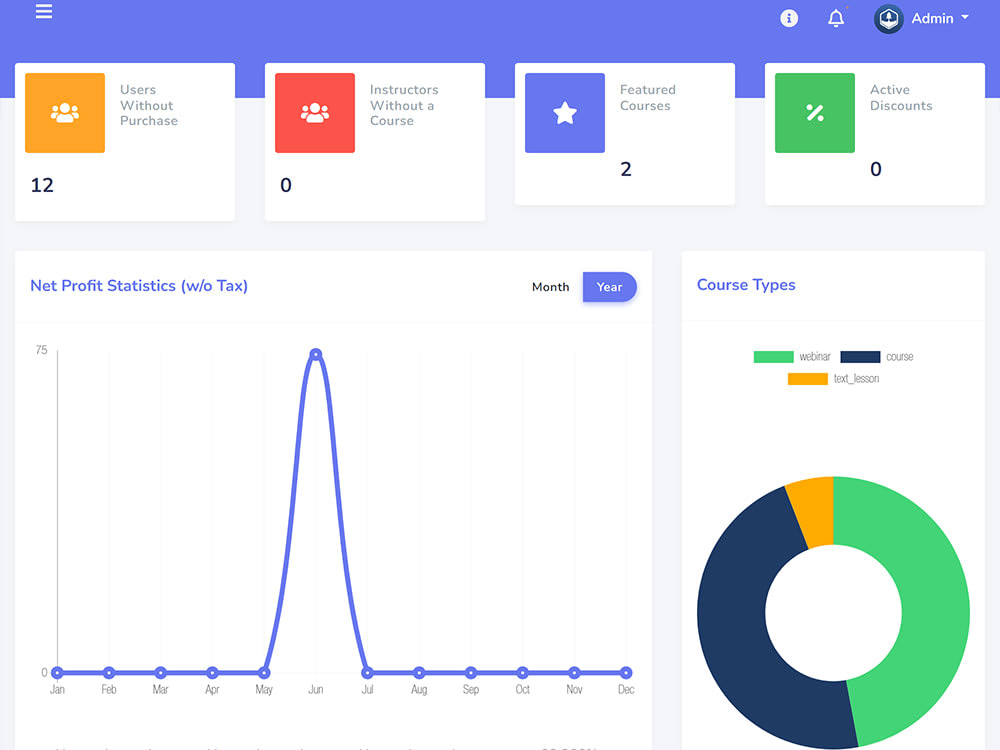Click the orange Users Without Purchase icon

tap(65, 113)
